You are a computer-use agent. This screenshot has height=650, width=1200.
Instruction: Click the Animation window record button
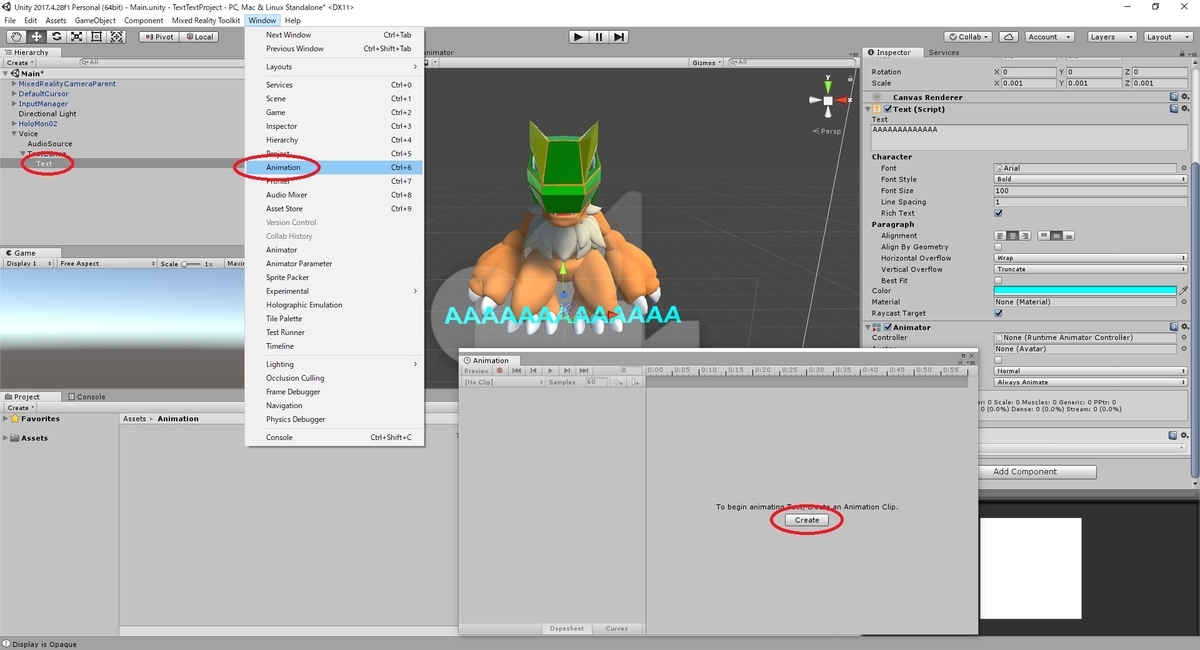tap(500, 371)
